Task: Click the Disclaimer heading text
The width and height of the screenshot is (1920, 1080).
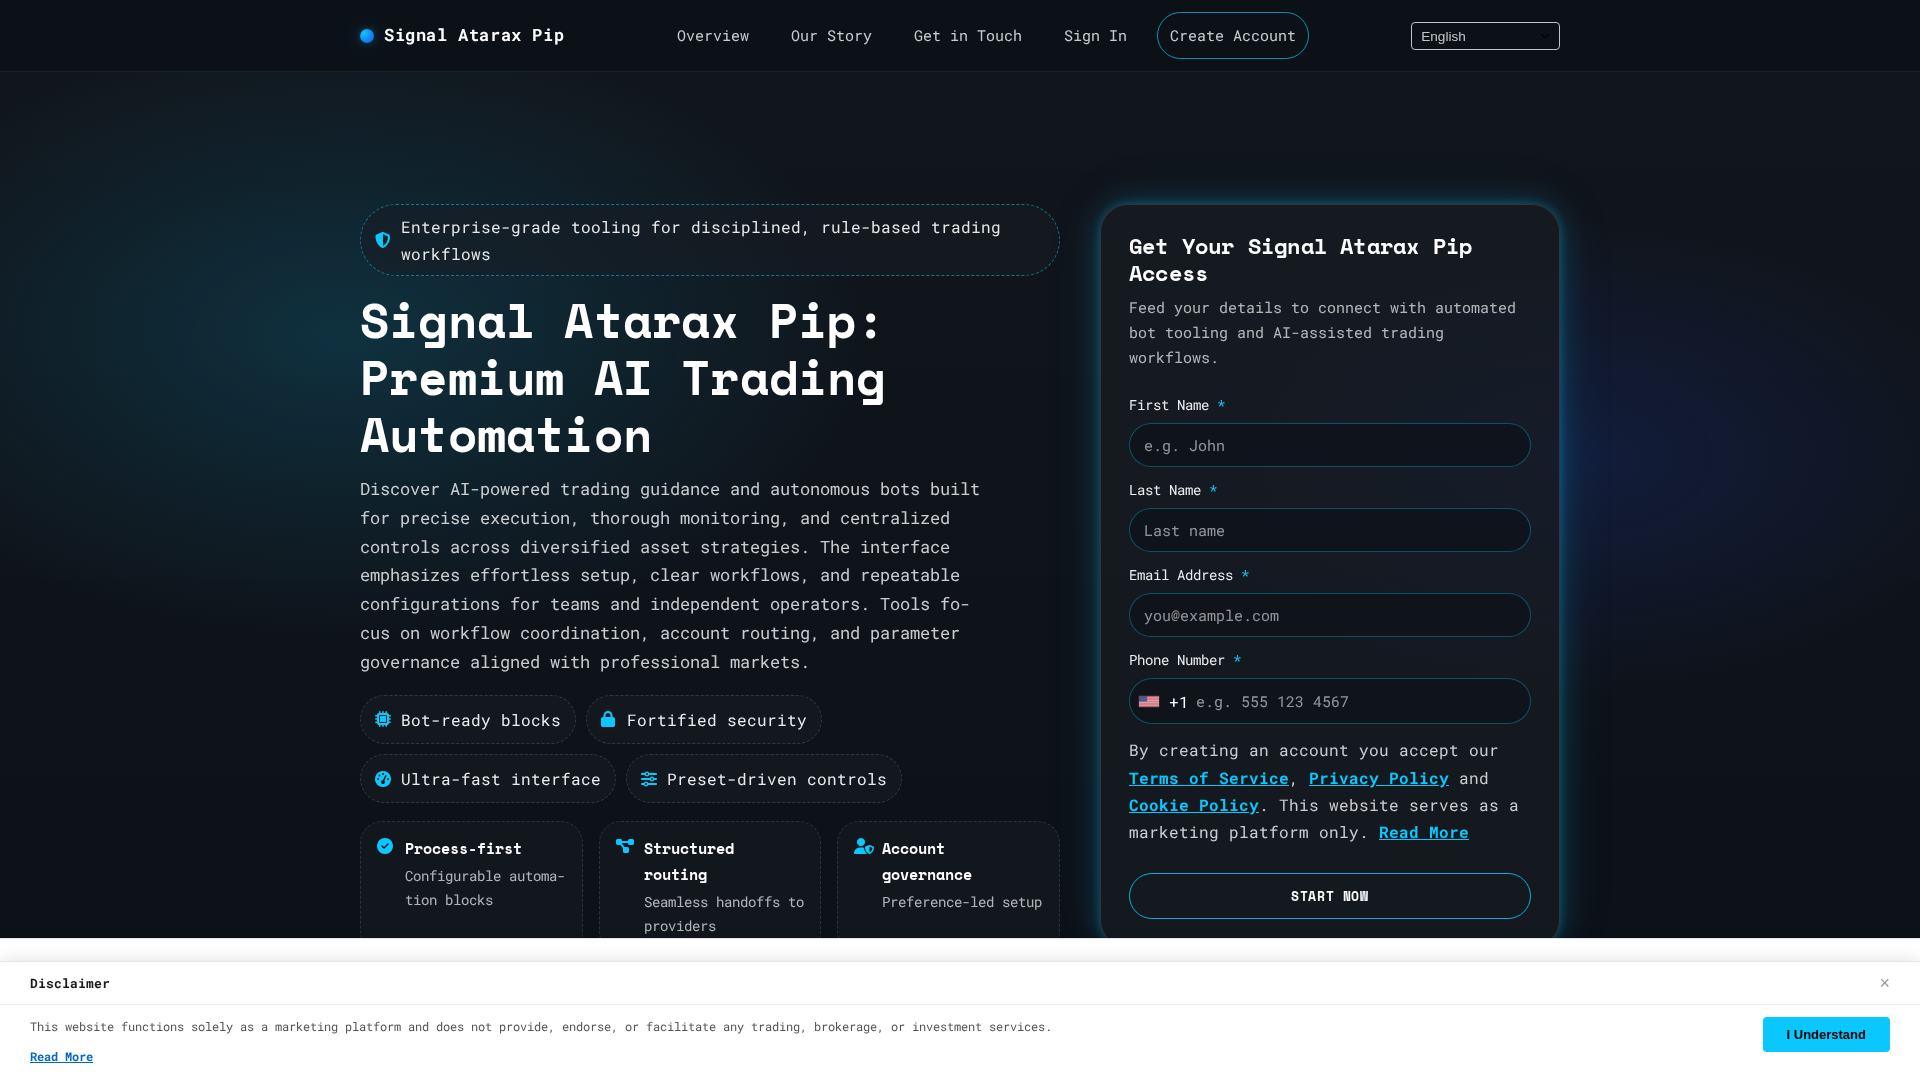Action: click(x=70, y=983)
